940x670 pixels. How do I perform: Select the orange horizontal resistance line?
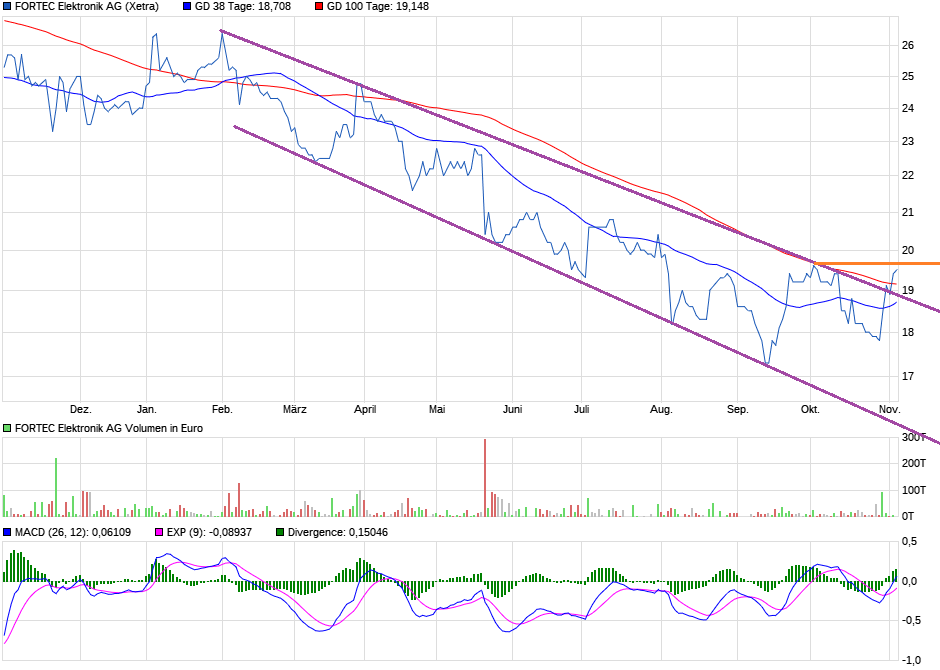click(x=880, y=263)
